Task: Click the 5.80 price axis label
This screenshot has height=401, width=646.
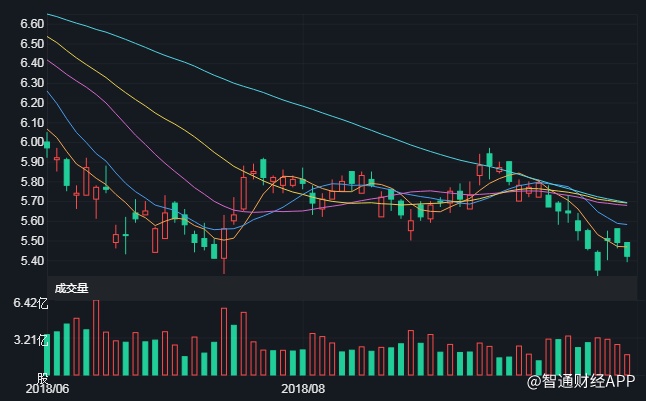Action: tap(31, 182)
